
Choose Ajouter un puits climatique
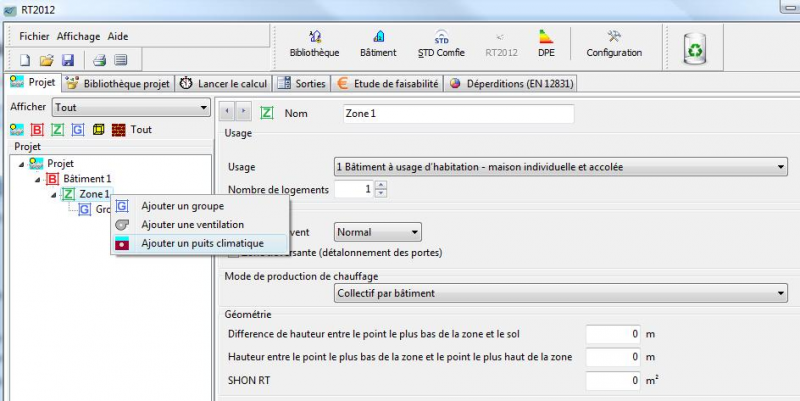tap(202, 243)
